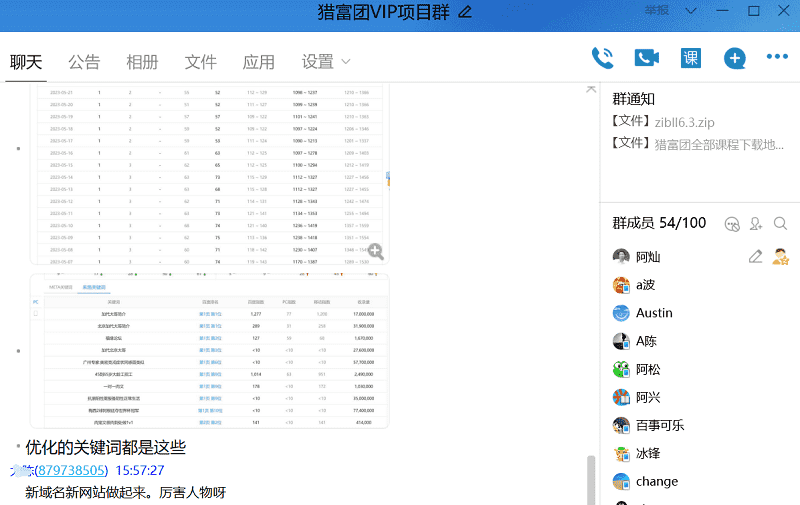Open the 群通知 header
This screenshot has width=800, height=505.
pos(633,99)
